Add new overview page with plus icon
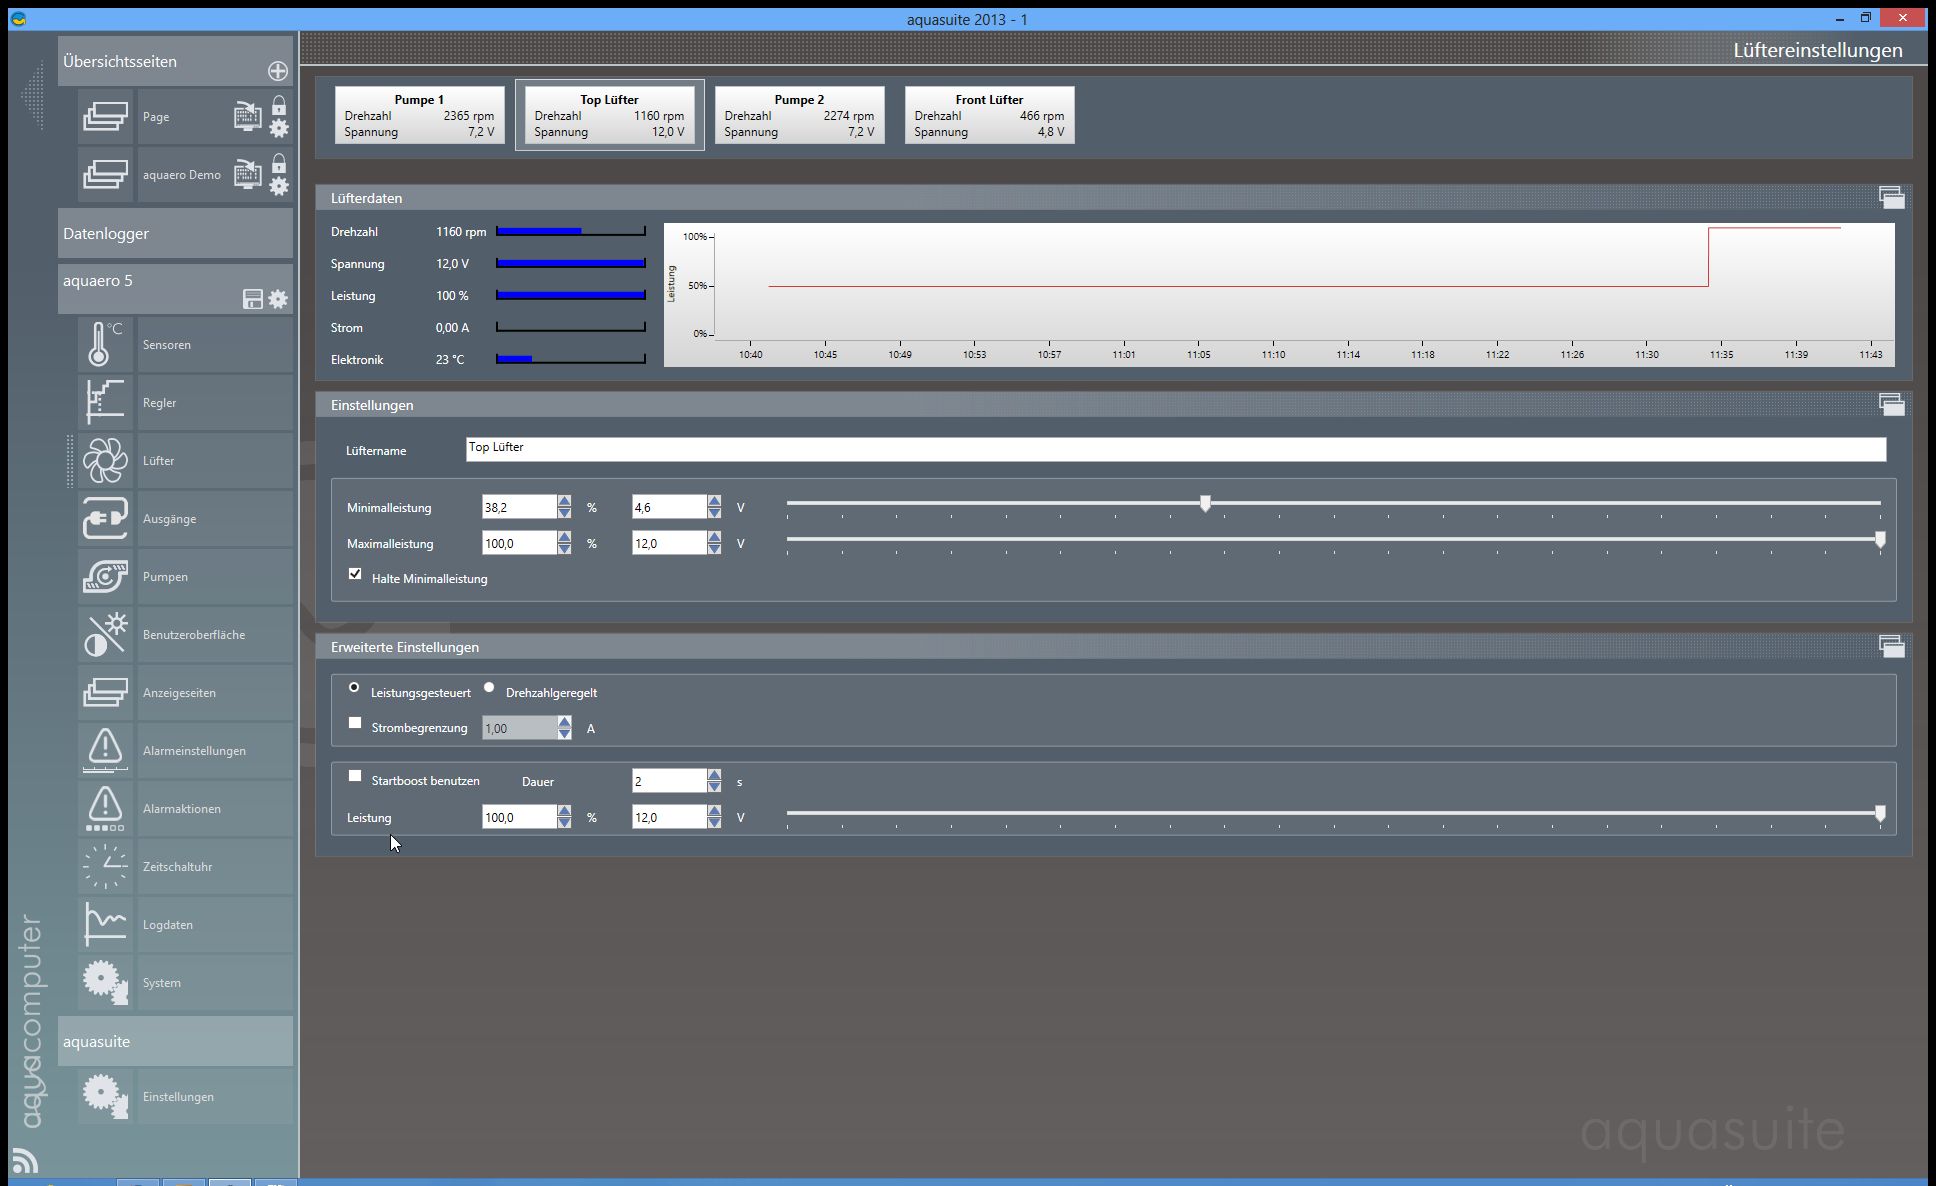Image resolution: width=1936 pixels, height=1186 pixels. 278,71
